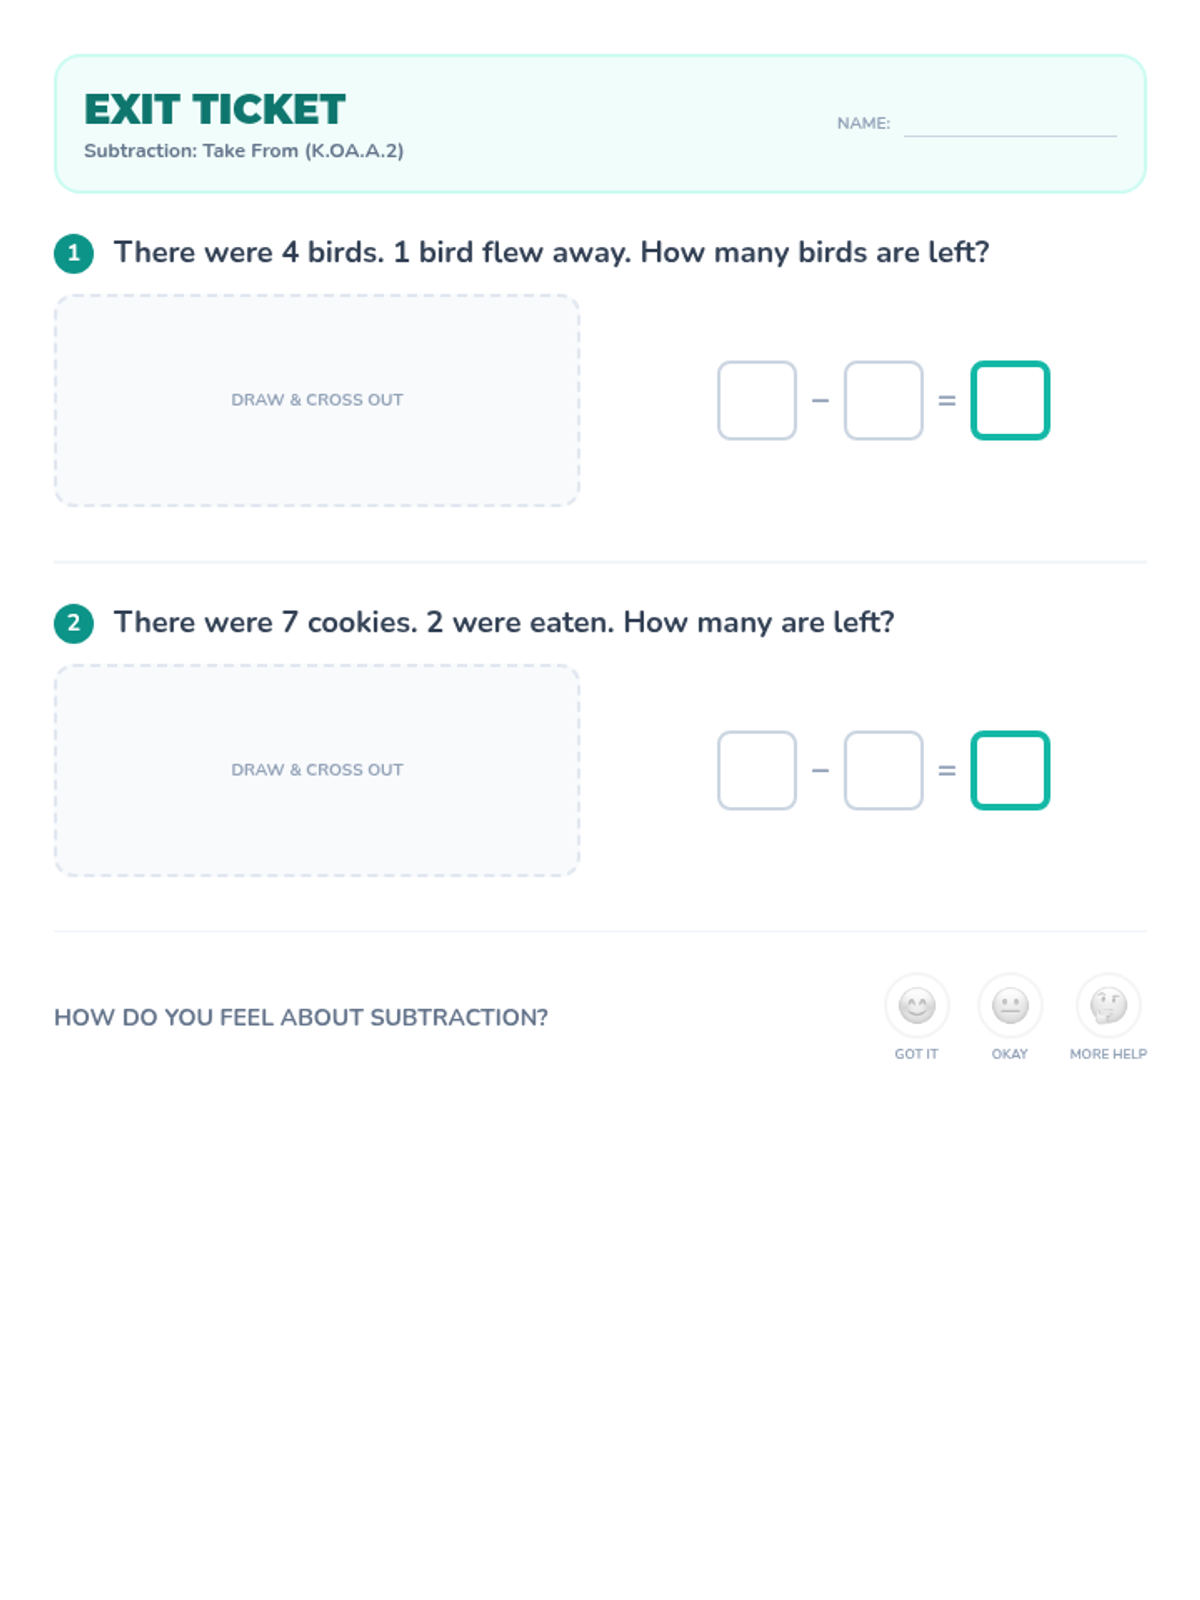Click the green answer box for birds
Screen dimensions: 1200x1600
click(x=1010, y=401)
